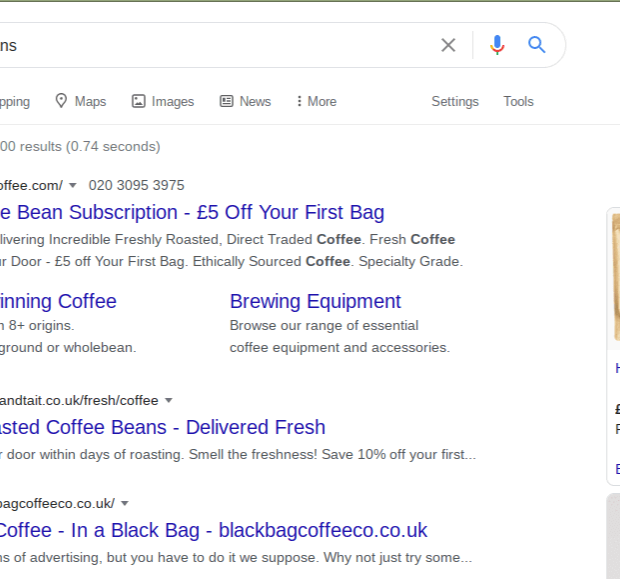Click the microphone voice search icon
The height and width of the screenshot is (579, 620).
pyautogui.click(x=497, y=45)
